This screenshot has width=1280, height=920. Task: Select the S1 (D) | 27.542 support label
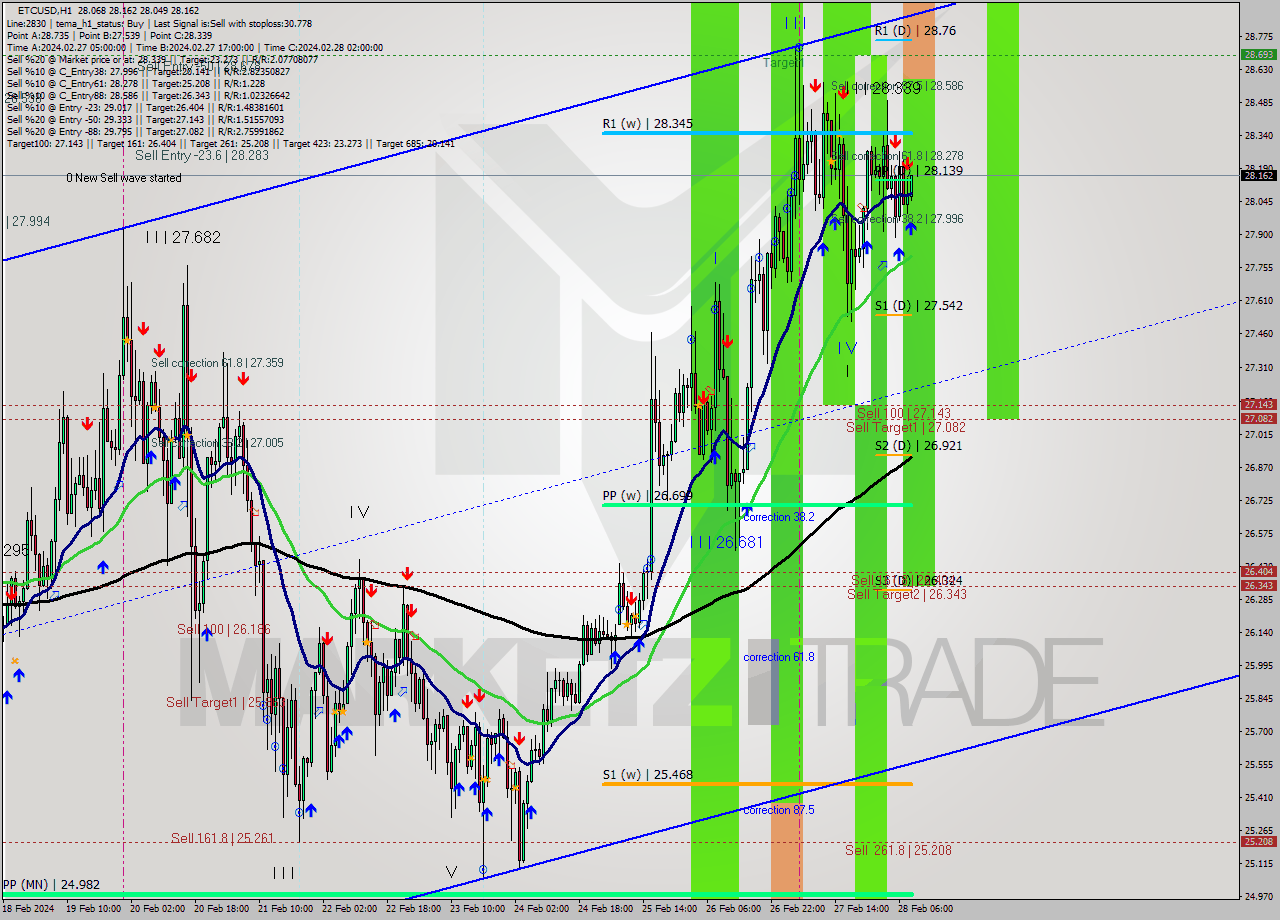click(x=919, y=306)
